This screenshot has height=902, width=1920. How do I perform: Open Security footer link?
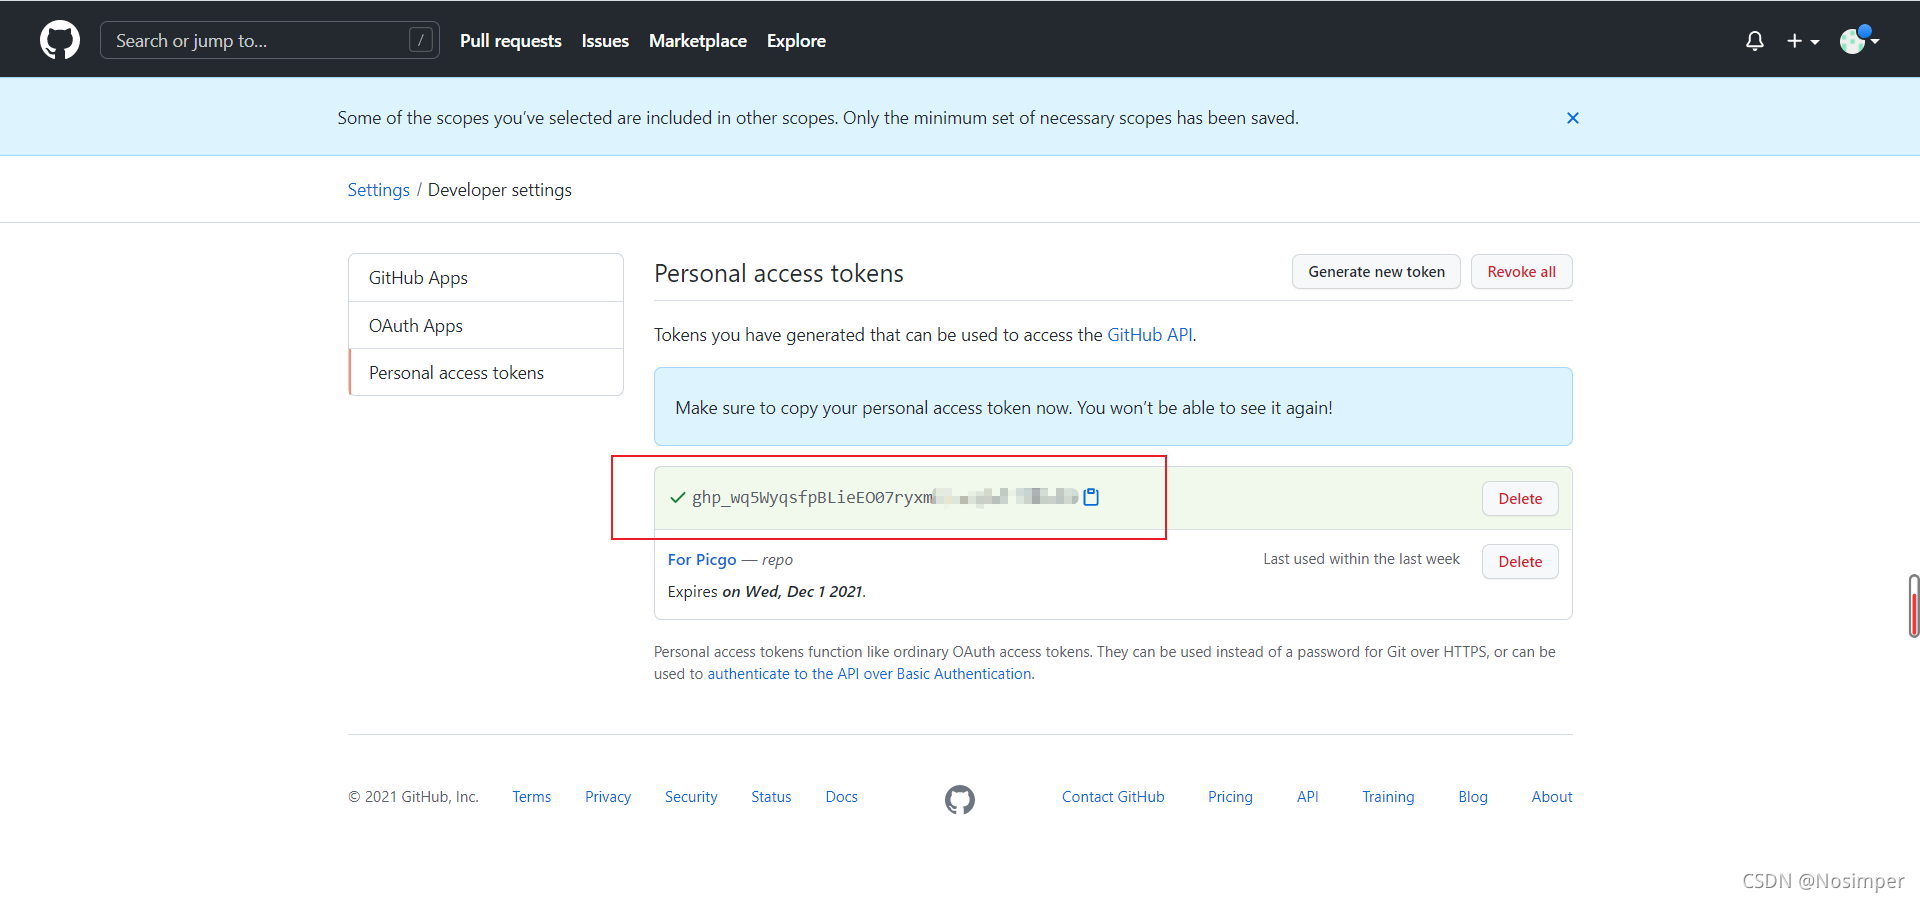[x=691, y=797]
